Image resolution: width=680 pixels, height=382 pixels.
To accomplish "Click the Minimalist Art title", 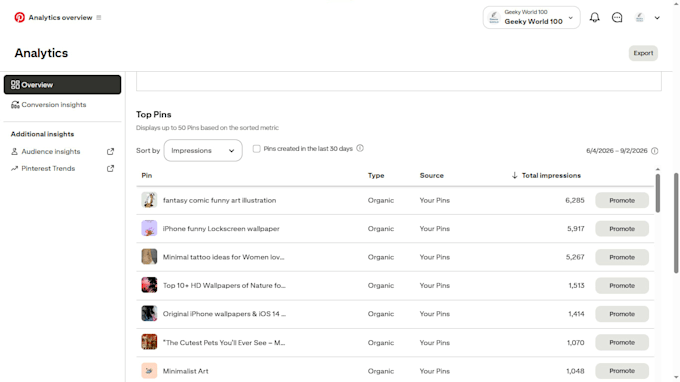I will pyautogui.click(x=186, y=371).
